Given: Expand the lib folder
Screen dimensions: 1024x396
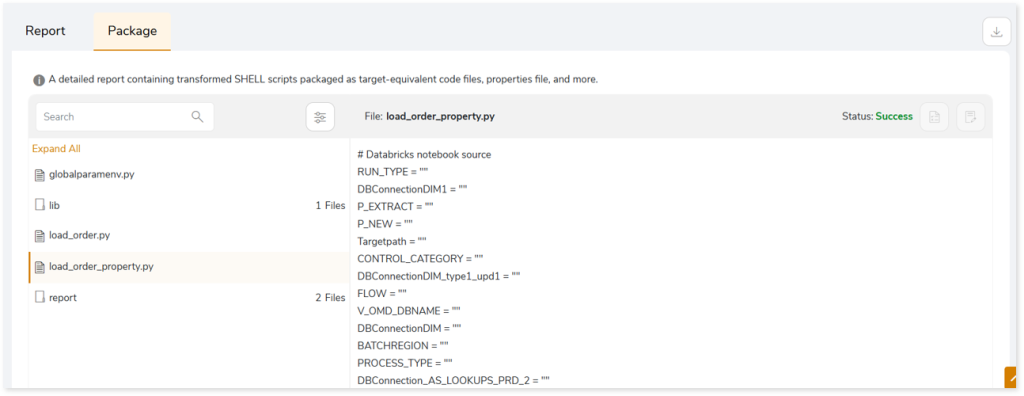Looking at the screenshot, I should [x=189, y=205].
